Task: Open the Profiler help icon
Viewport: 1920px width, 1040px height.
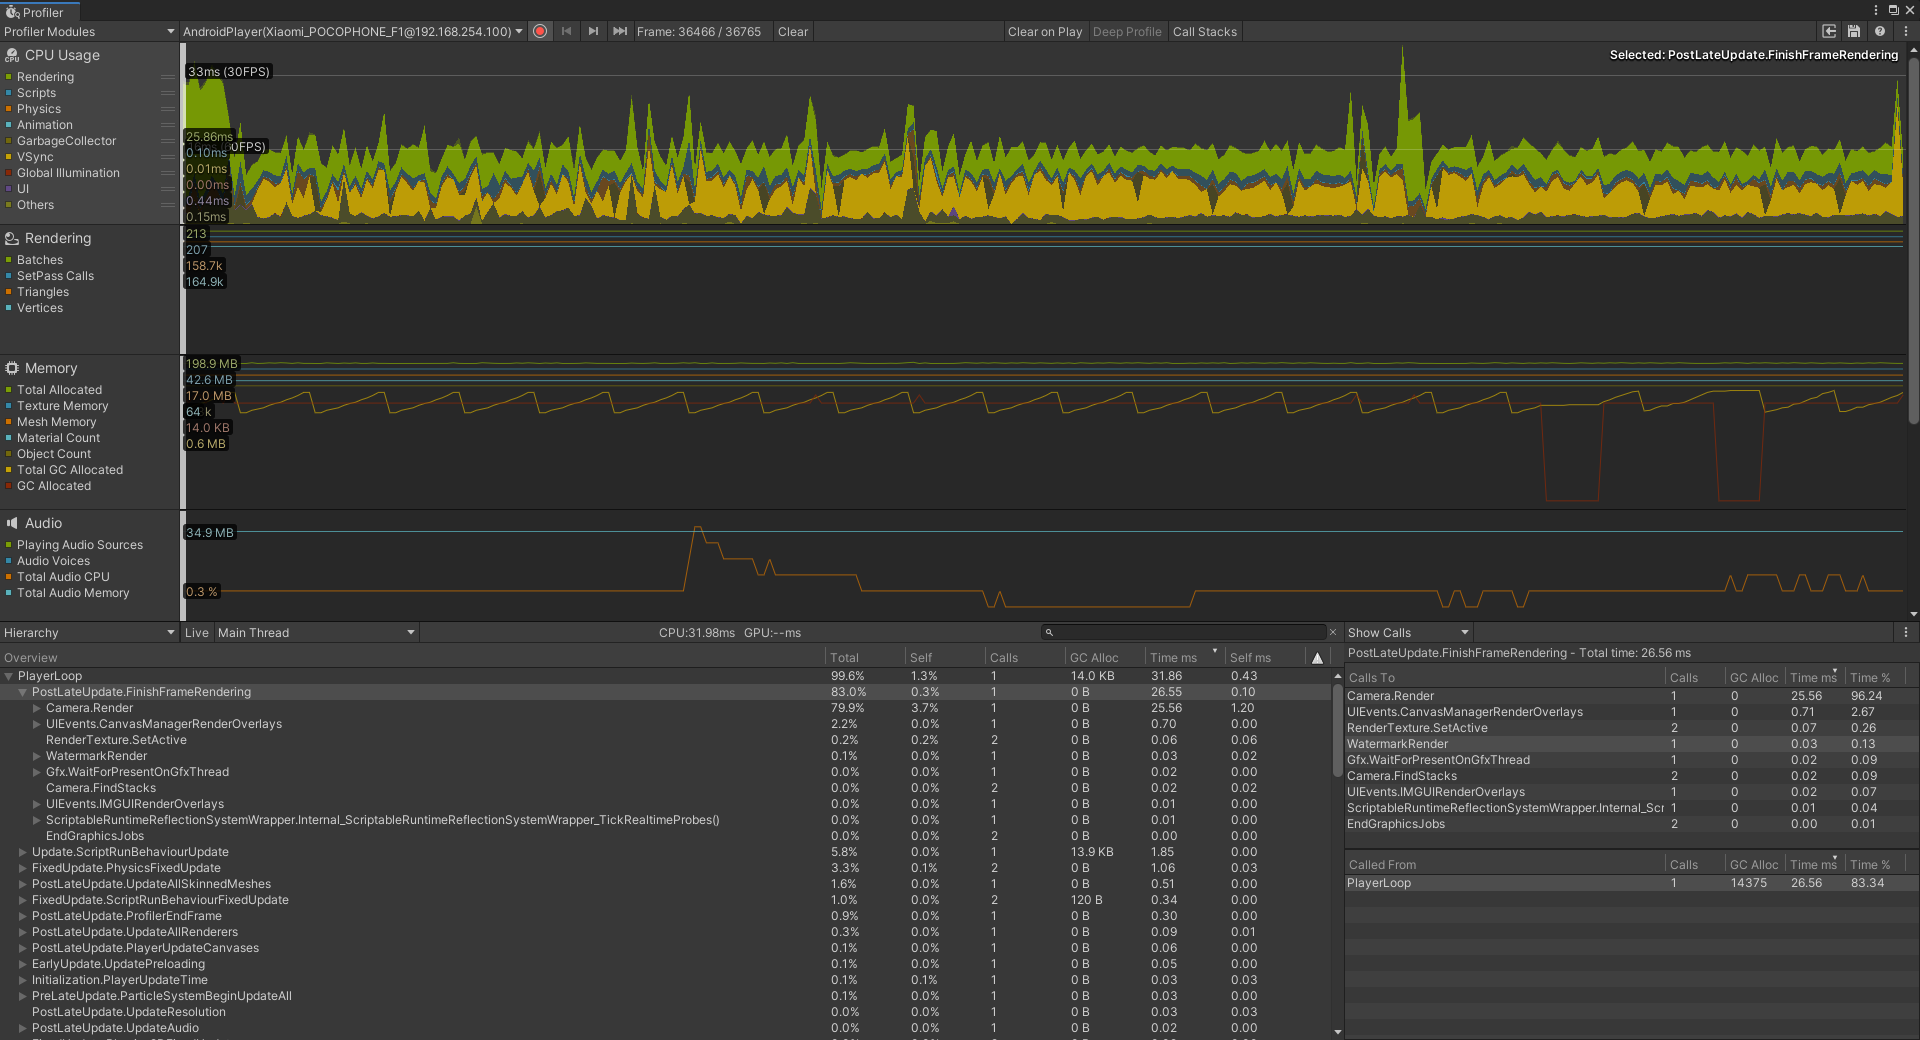Action: click(1880, 31)
